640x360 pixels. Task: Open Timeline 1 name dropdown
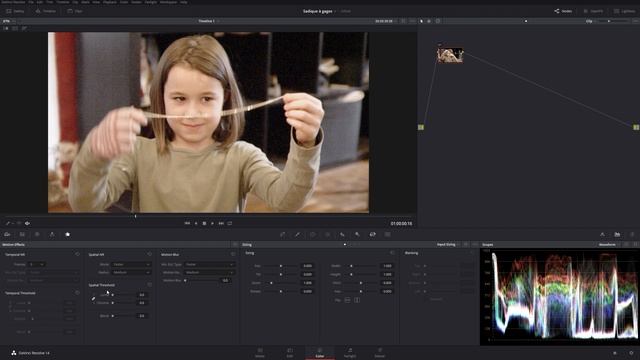(209, 21)
